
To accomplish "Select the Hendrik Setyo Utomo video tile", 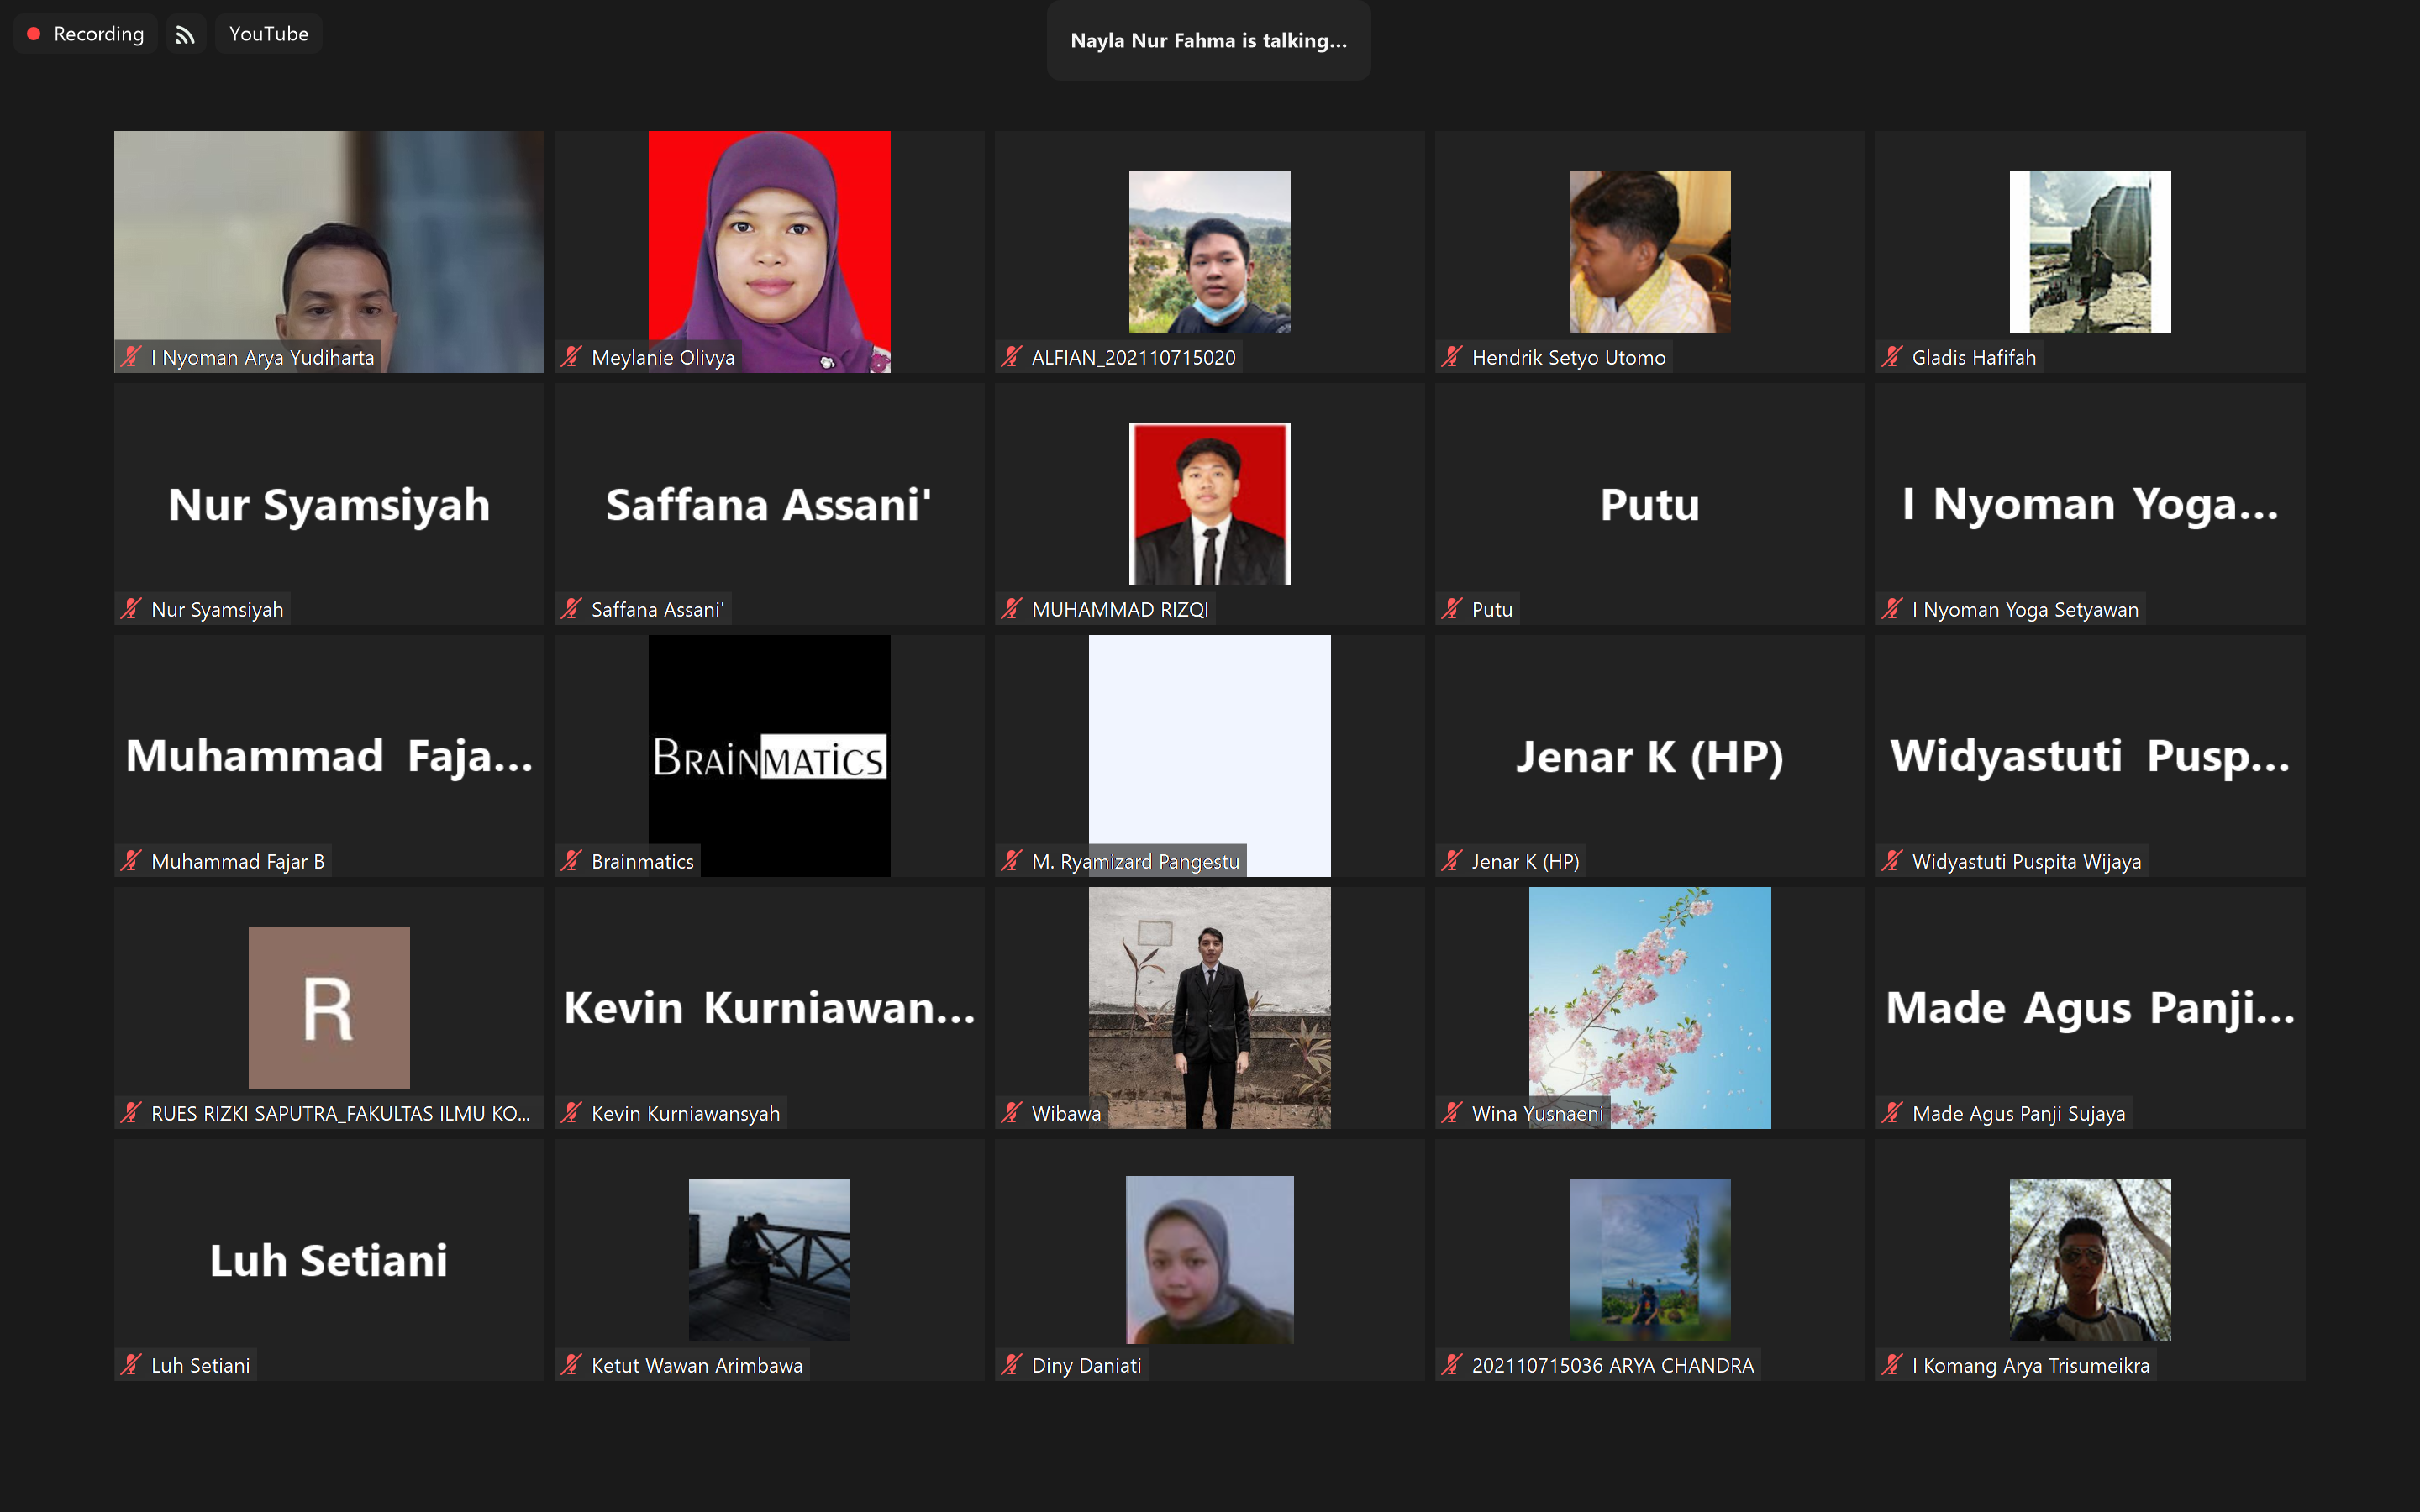I will click(1649, 252).
